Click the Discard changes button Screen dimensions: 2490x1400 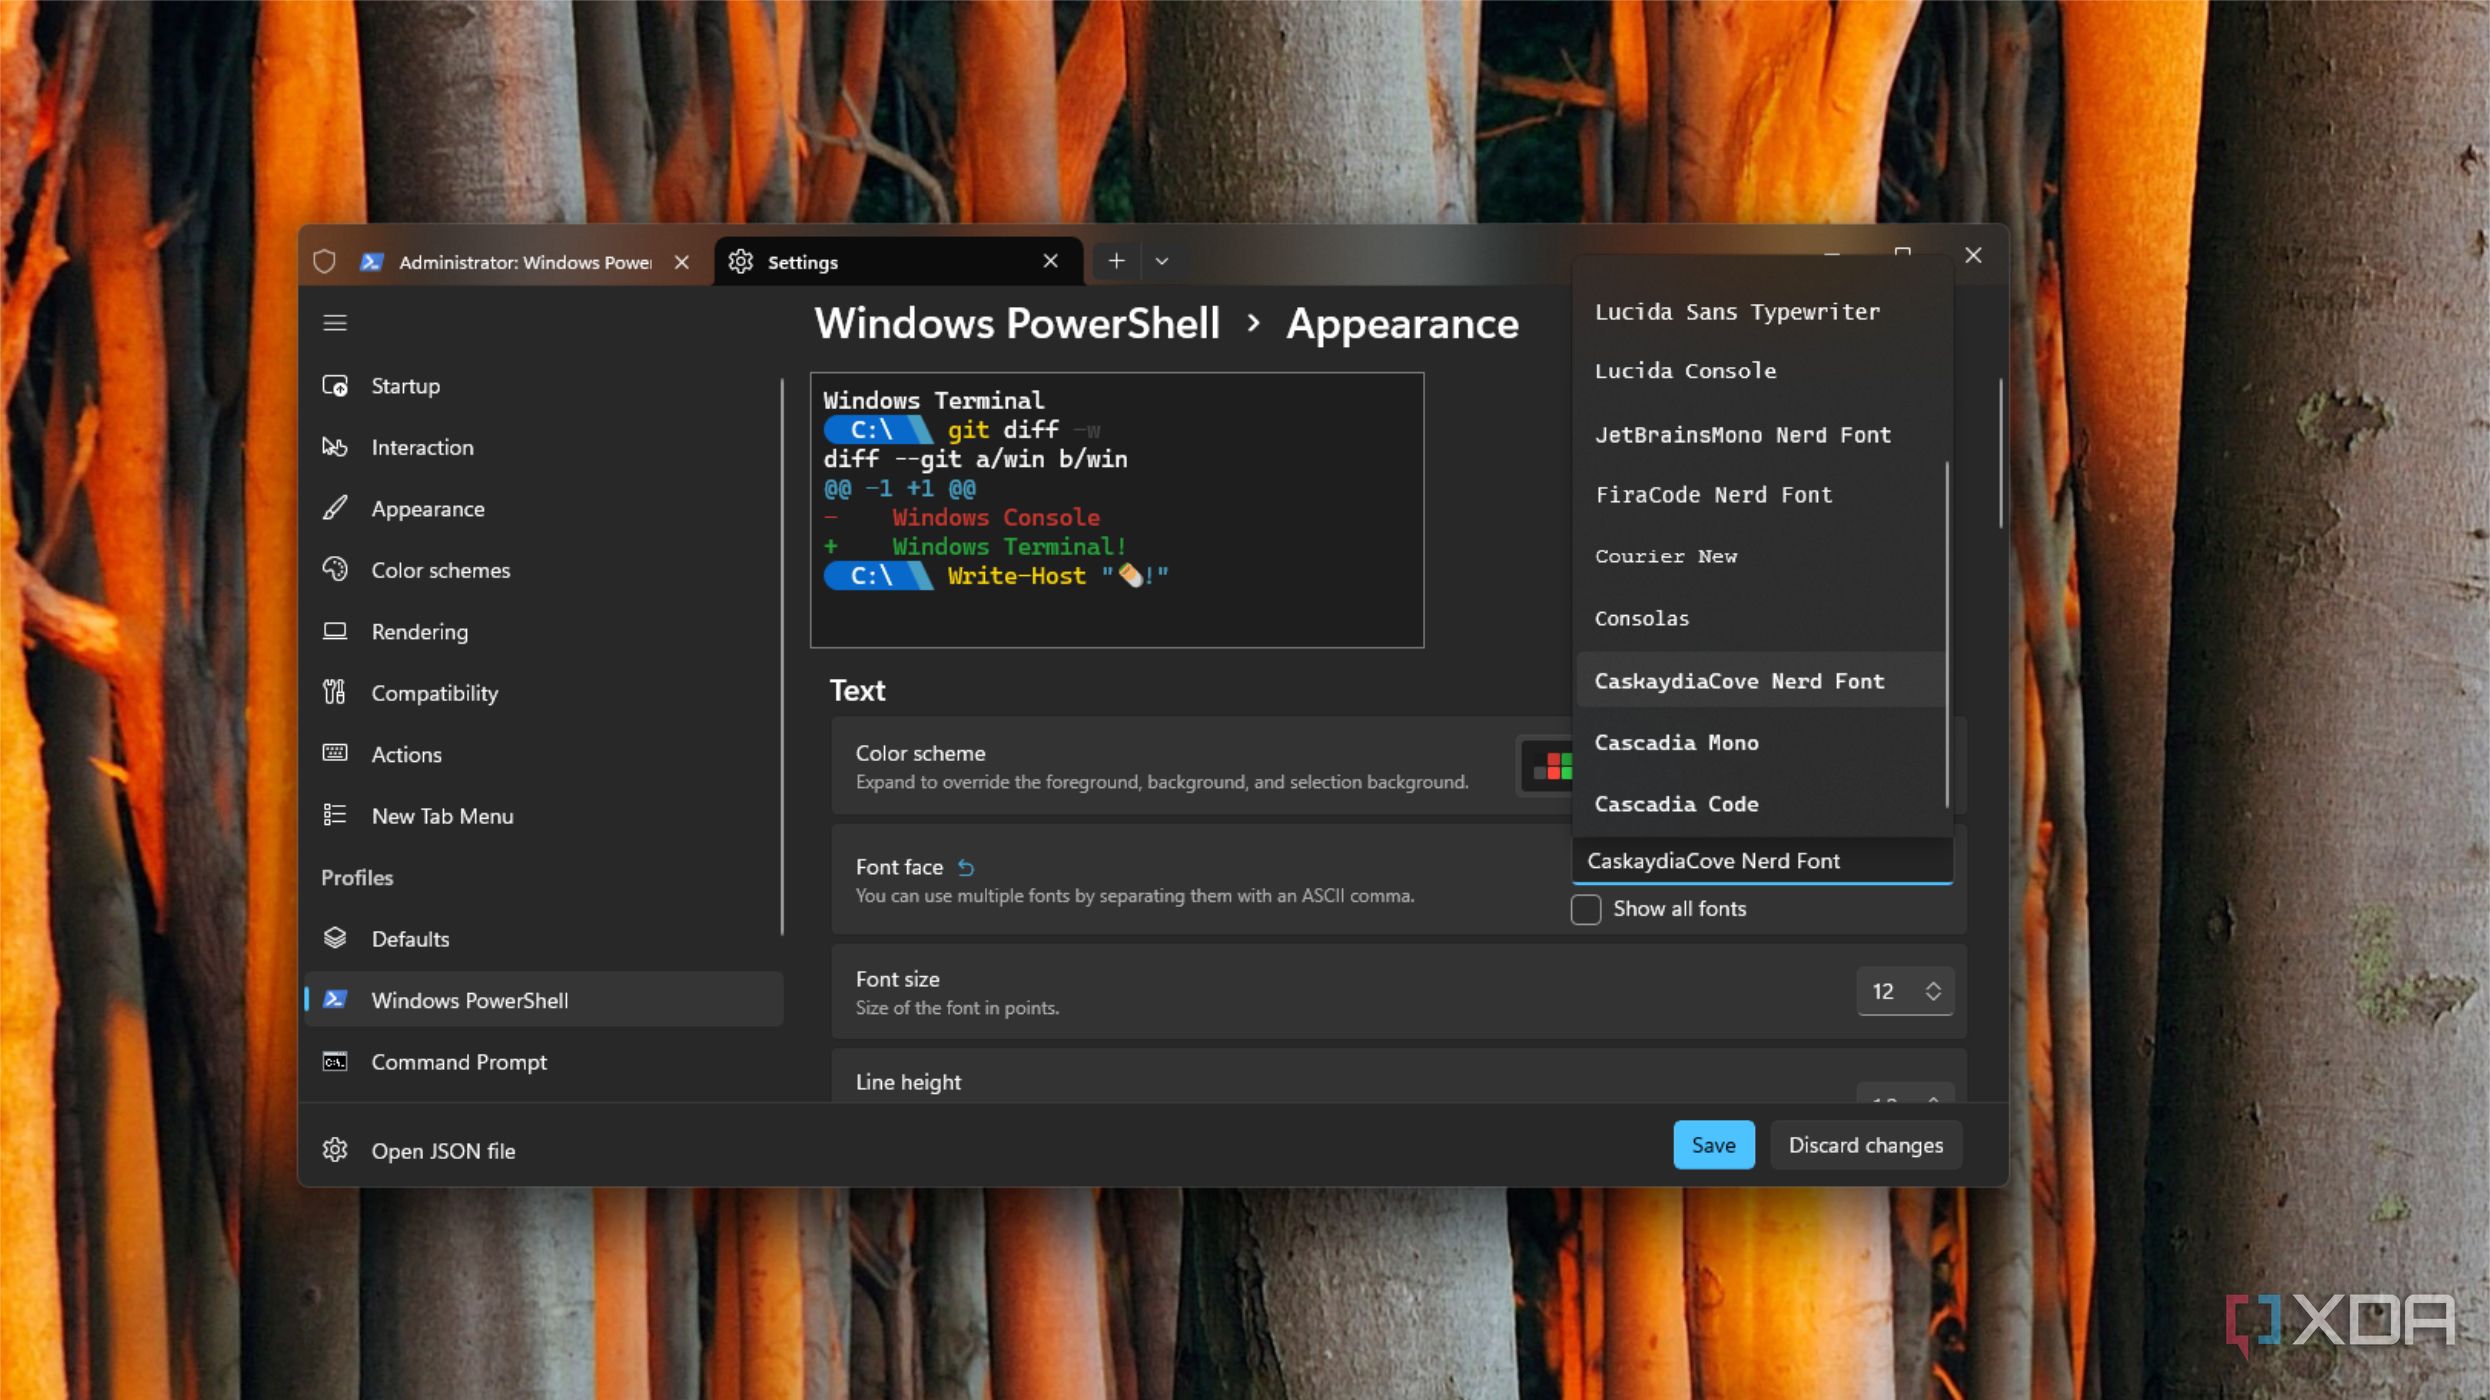click(1865, 1145)
